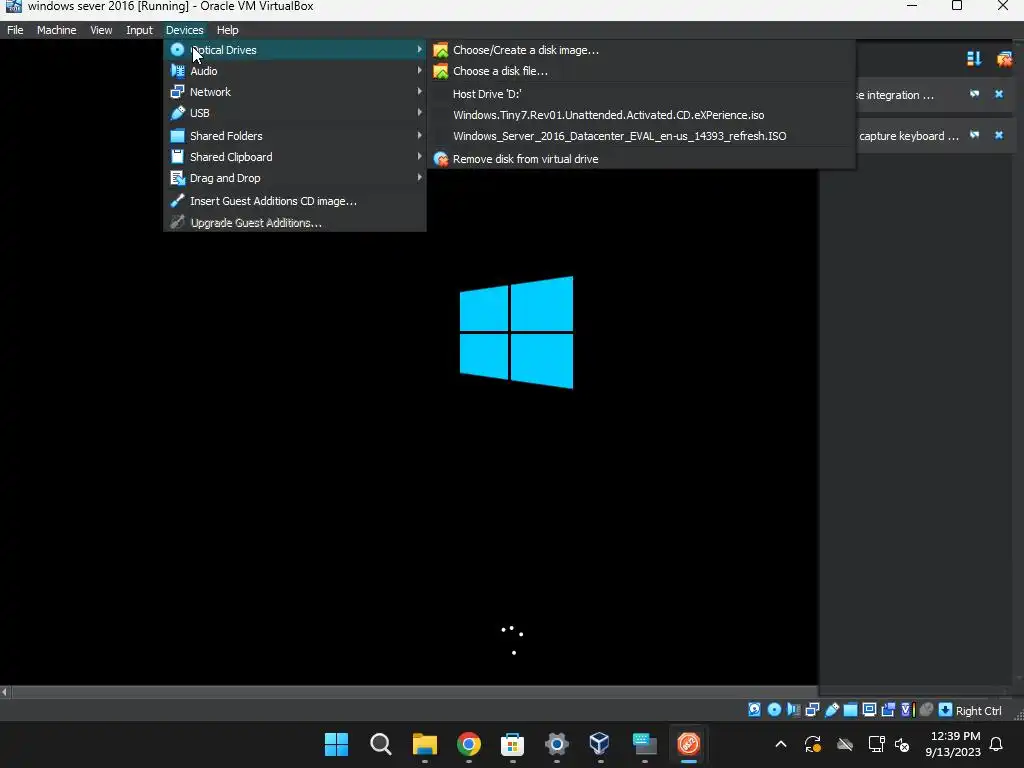Viewport: 1024px width, 768px height.
Task: Click the notification sort/filter icon
Action: (974, 59)
